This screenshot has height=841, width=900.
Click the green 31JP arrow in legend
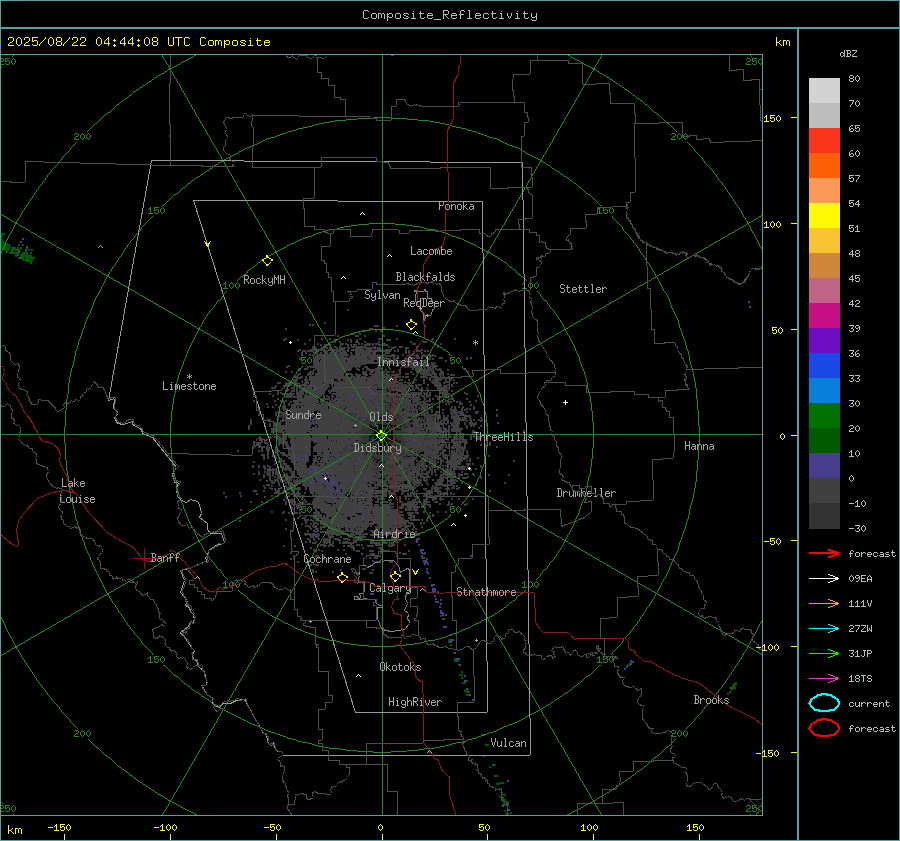pyautogui.click(x=824, y=653)
